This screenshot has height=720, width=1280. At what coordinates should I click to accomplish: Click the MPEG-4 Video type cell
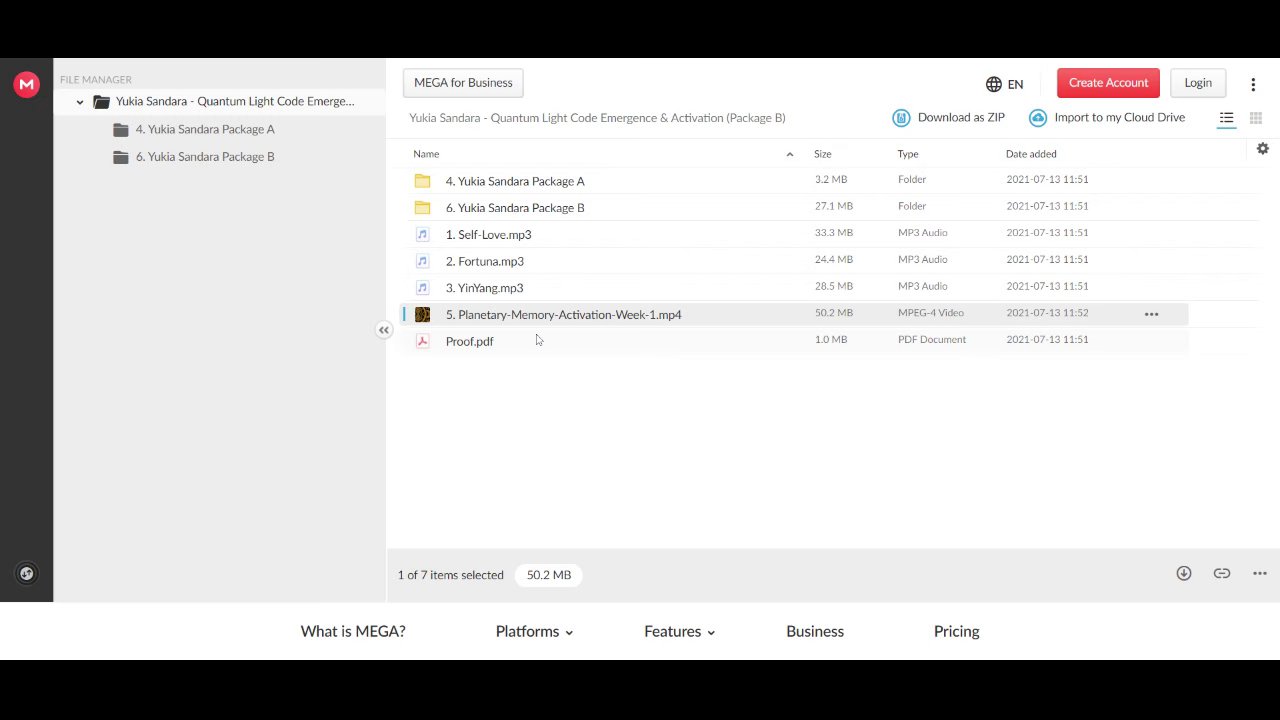tap(931, 313)
